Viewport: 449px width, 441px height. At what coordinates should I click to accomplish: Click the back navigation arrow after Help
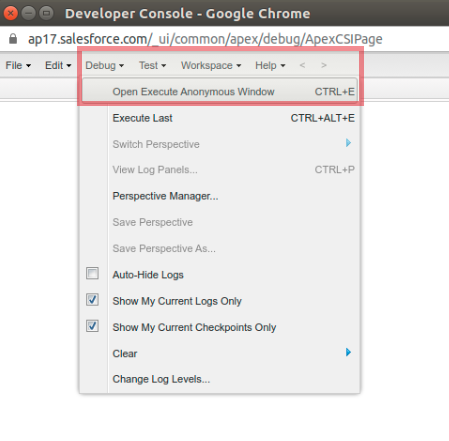pos(302,65)
